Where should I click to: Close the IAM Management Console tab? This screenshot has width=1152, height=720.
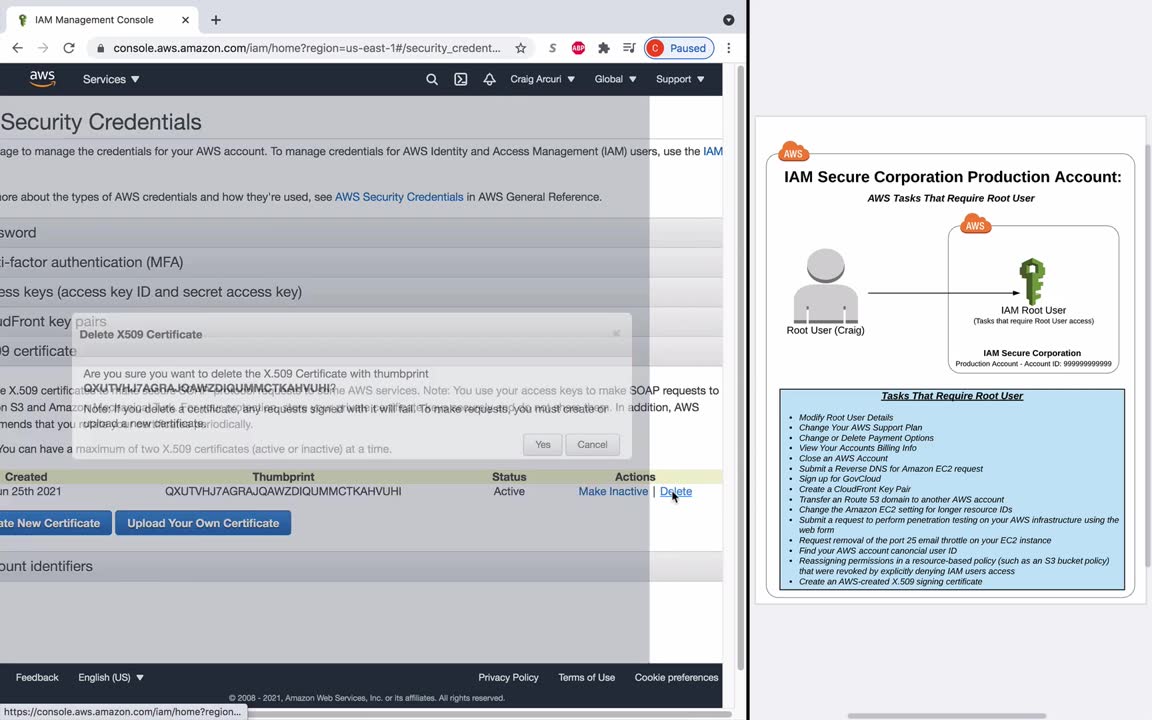(185, 20)
